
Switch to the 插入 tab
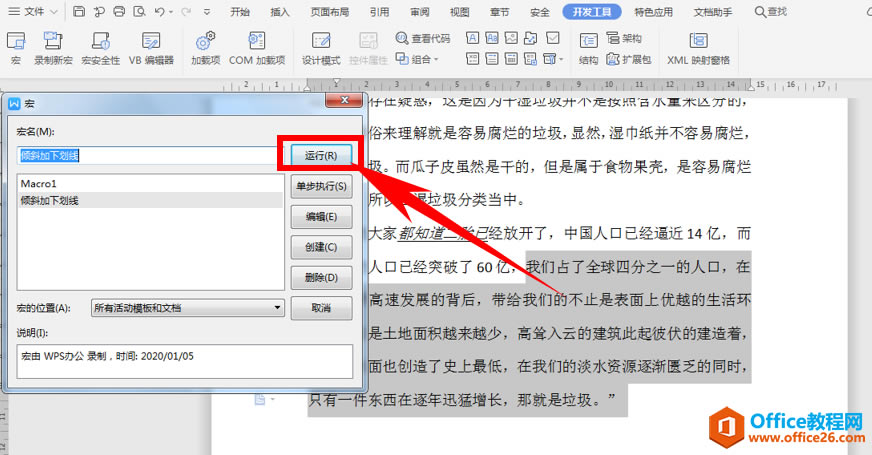pos(280,12)
